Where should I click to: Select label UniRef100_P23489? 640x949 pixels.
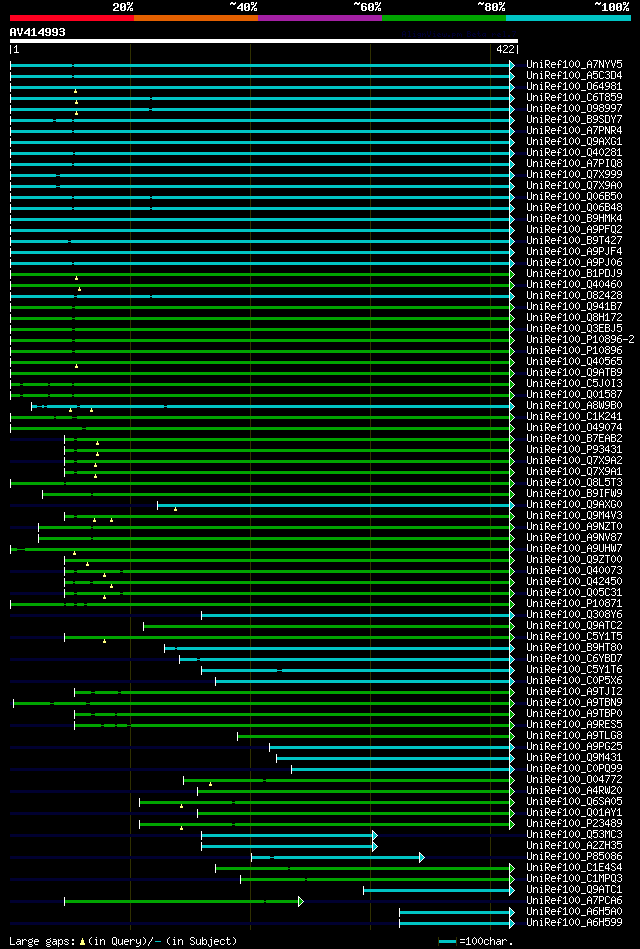(575, 823)
